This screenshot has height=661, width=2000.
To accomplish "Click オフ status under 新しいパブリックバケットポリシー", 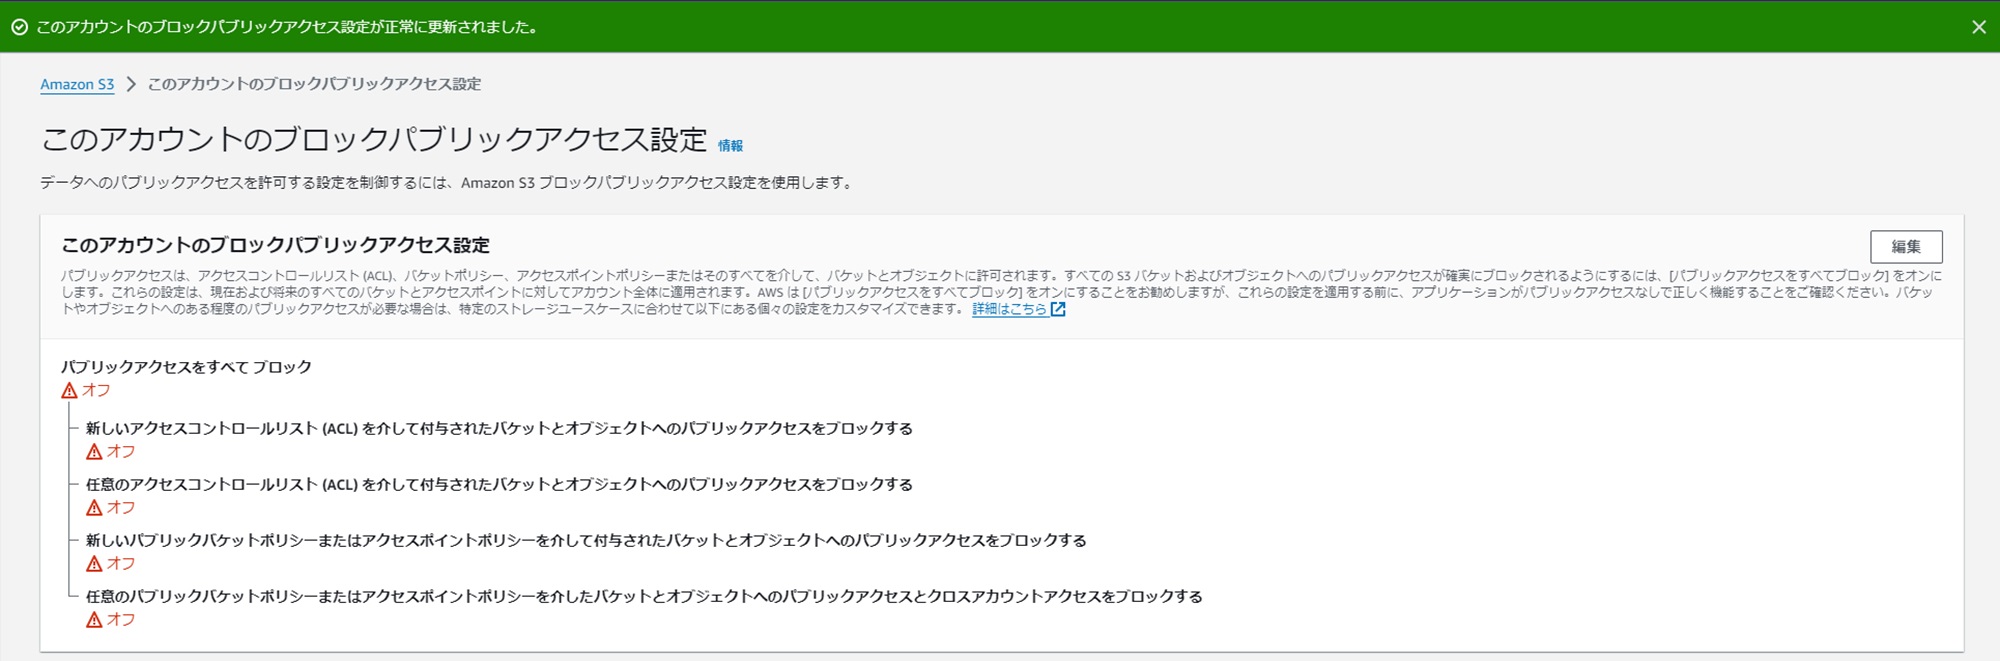I will 121,564.
